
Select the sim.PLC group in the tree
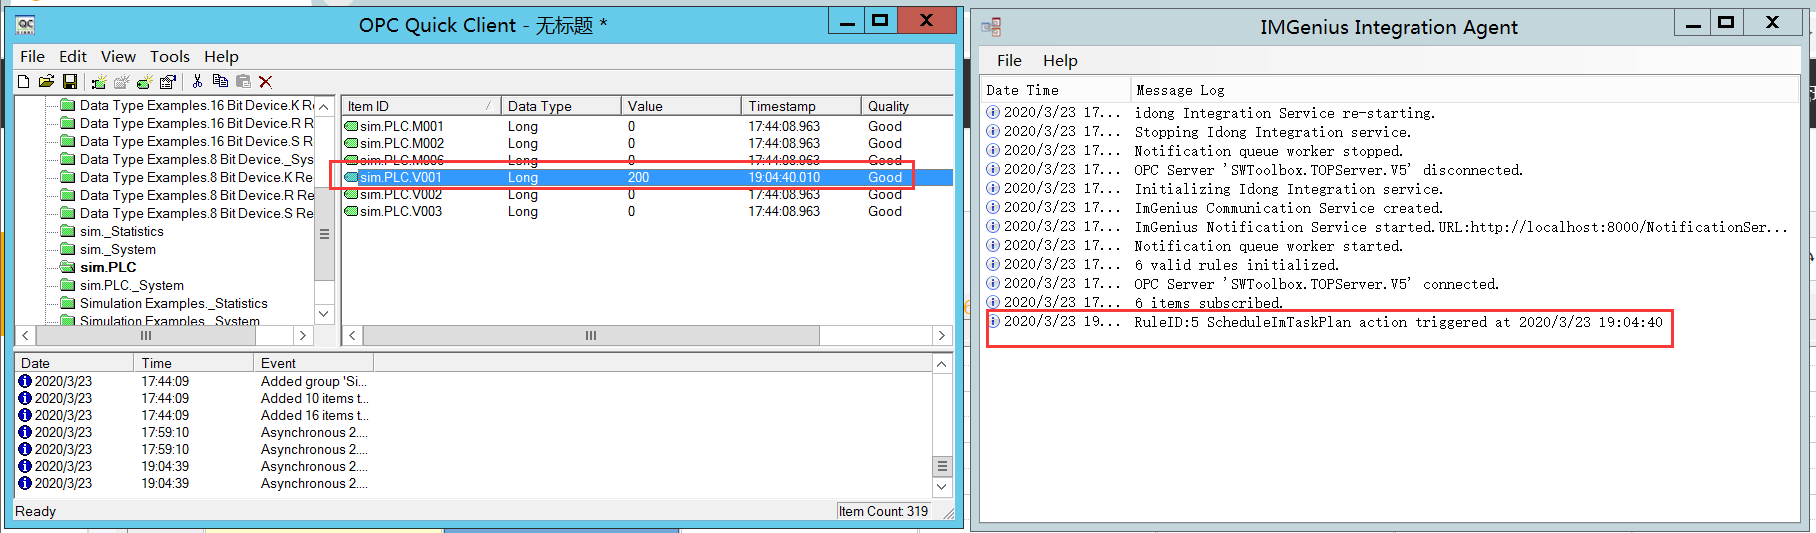click(x=108, y=268)
